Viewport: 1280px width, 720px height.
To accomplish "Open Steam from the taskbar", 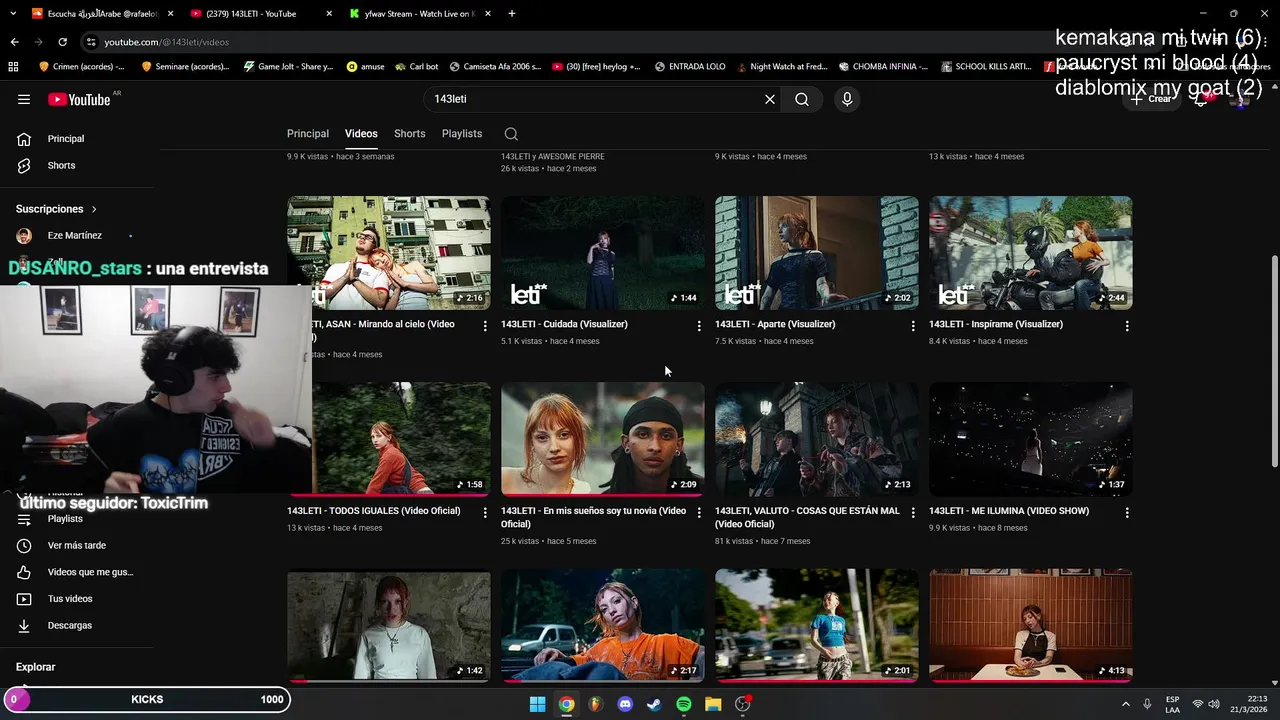I will tap(654, 704).
